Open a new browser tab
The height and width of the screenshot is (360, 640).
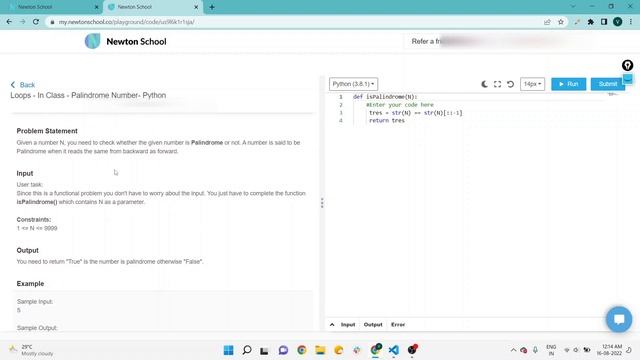pyautogui.click(x=212, y=7)
